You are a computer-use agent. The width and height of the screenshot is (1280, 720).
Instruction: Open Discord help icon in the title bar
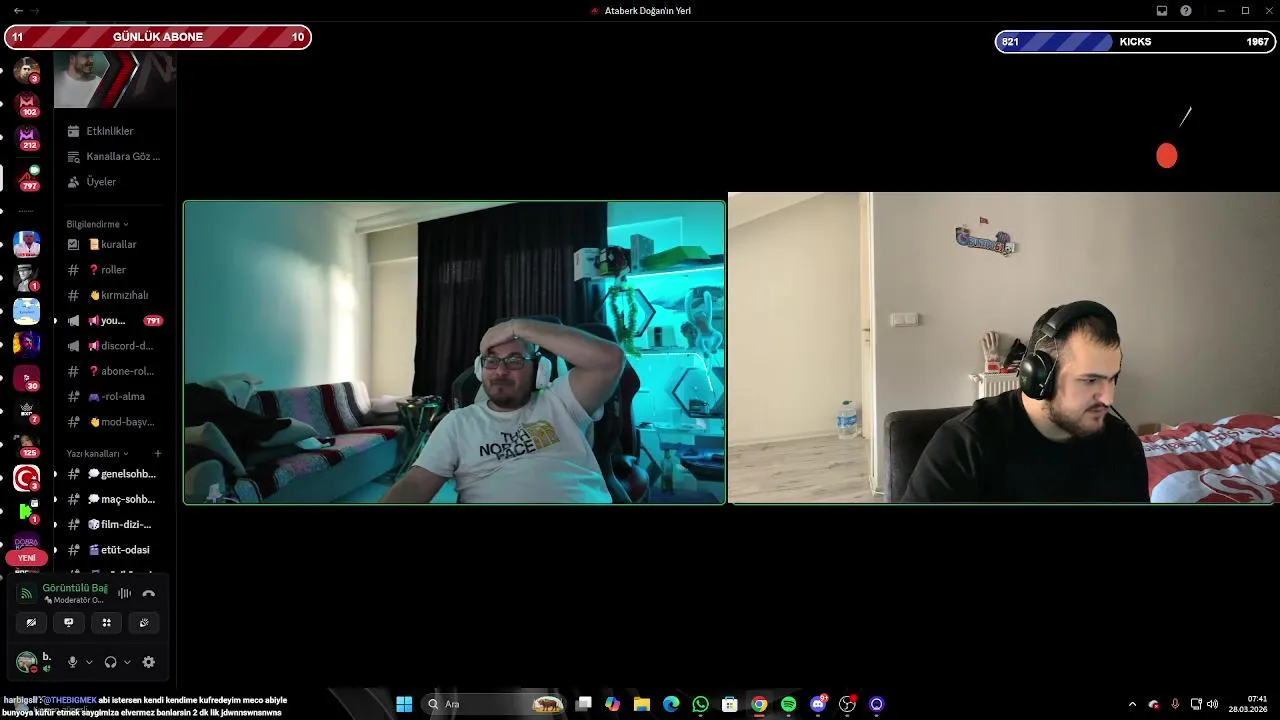[x=1186, y=10]
